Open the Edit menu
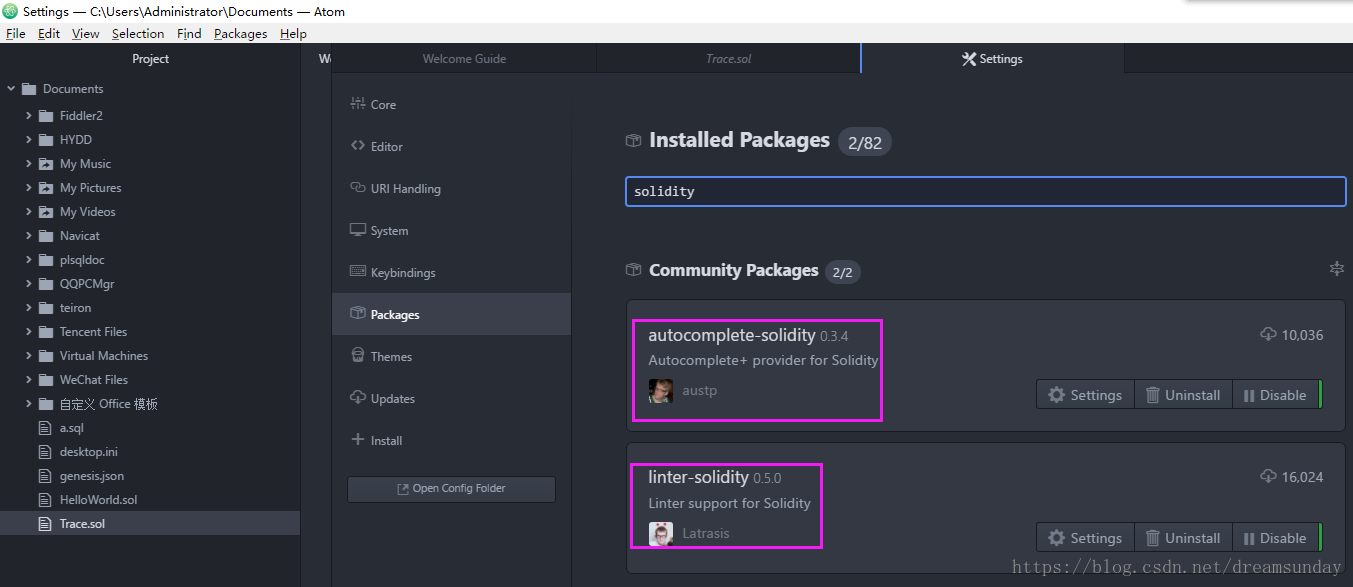The image size is (1353, 587). click(x=49, y=33)
